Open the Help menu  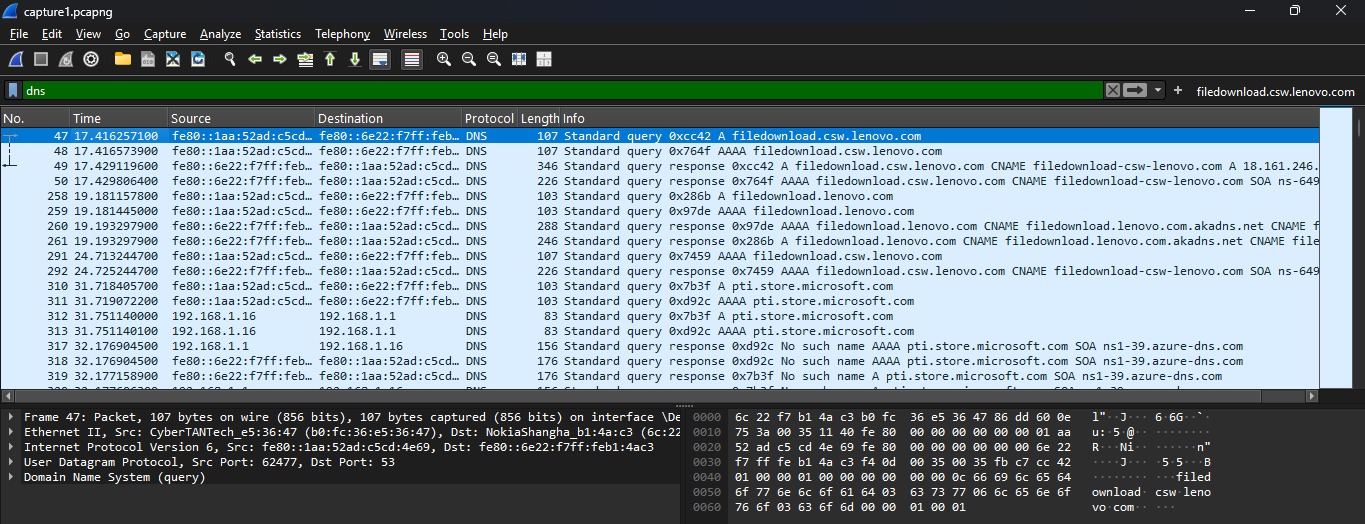click(x=495, y=34)
